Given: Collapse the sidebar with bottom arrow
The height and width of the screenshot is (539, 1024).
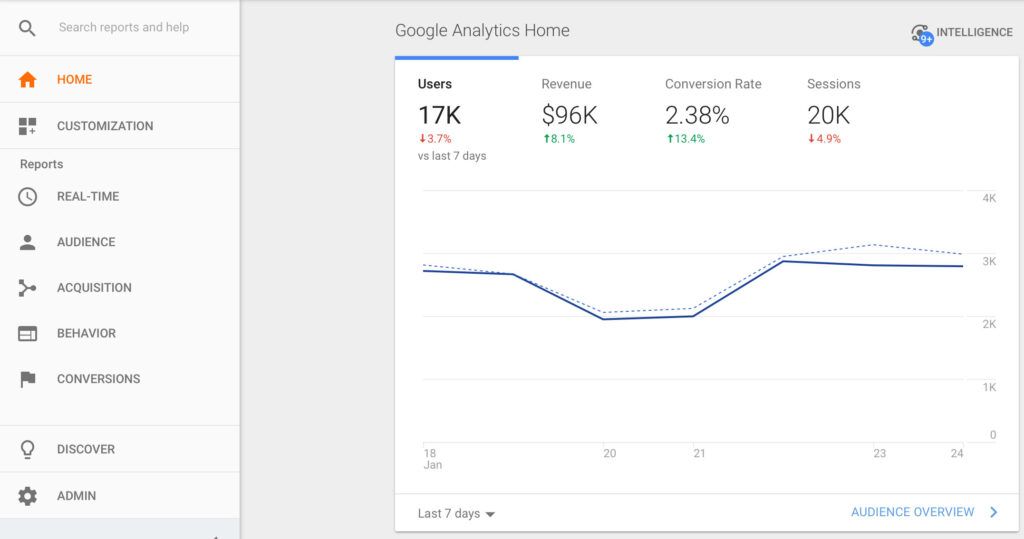Looking at the screenshot, I should 217,536.
